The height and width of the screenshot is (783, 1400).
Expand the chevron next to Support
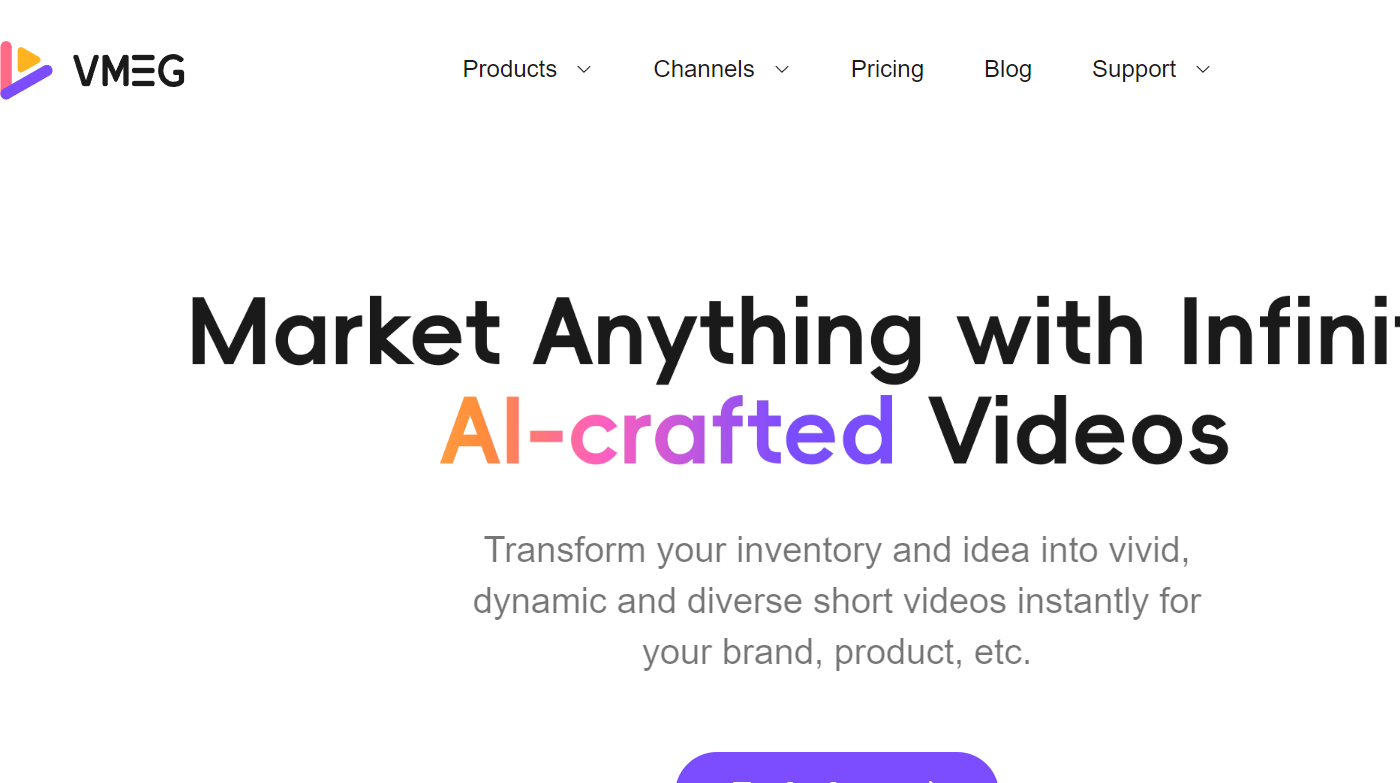click(x=1203, y=69)
